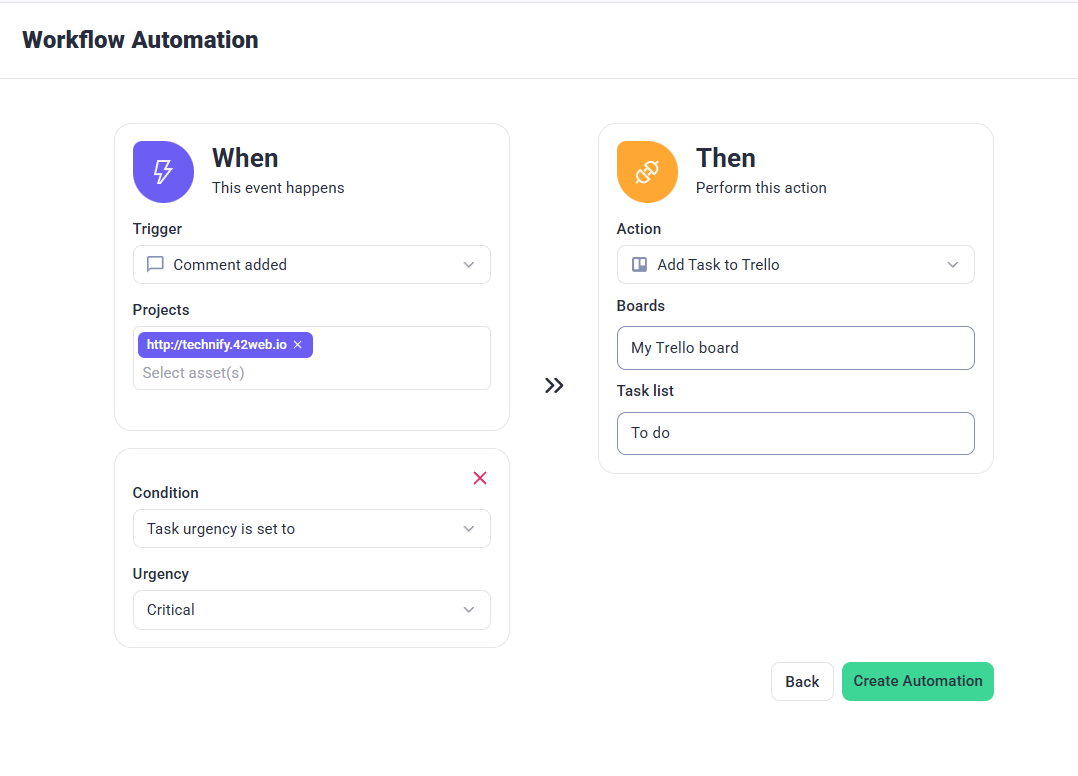The image size is (1078, 776).
Task: Click the purple lightning bolt When icon
Action: click(163, 172)
